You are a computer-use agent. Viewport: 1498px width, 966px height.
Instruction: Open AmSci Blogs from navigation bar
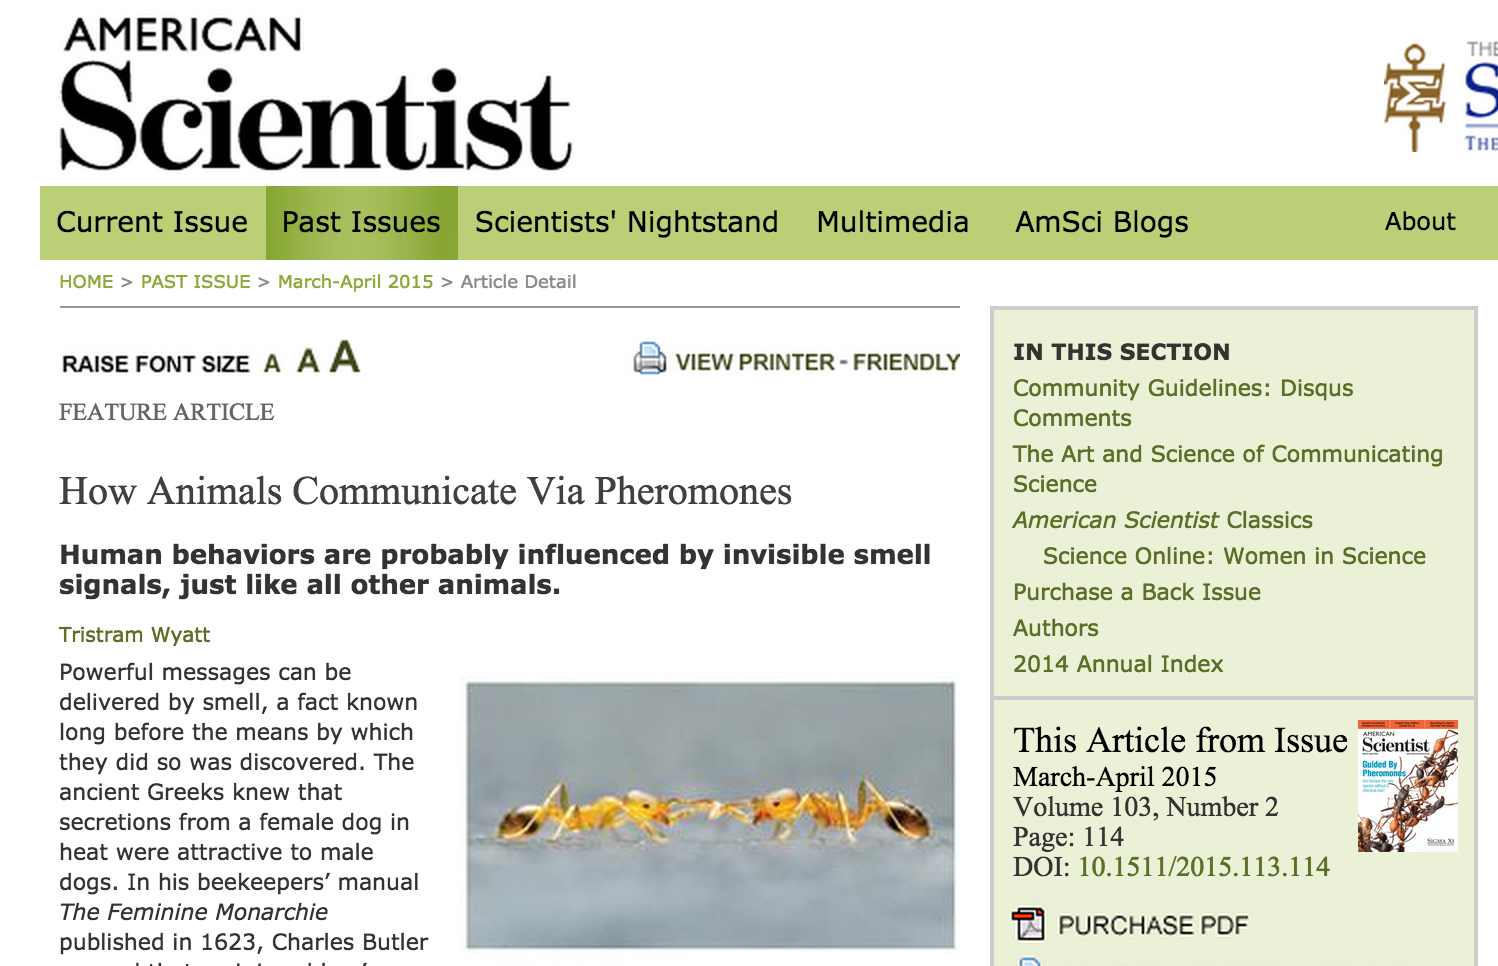point(1101,222)
